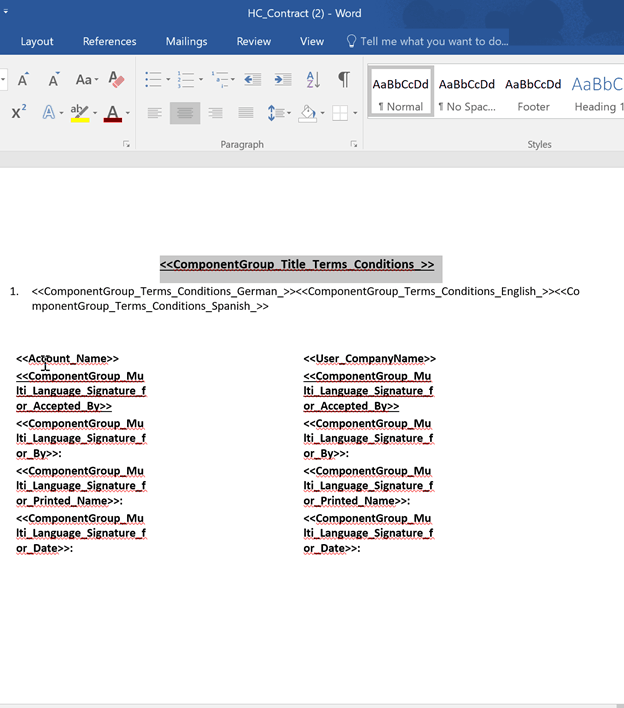Apply the No Spacing style
This screenshot has height=708, width=624.
(x=467, y=92)
